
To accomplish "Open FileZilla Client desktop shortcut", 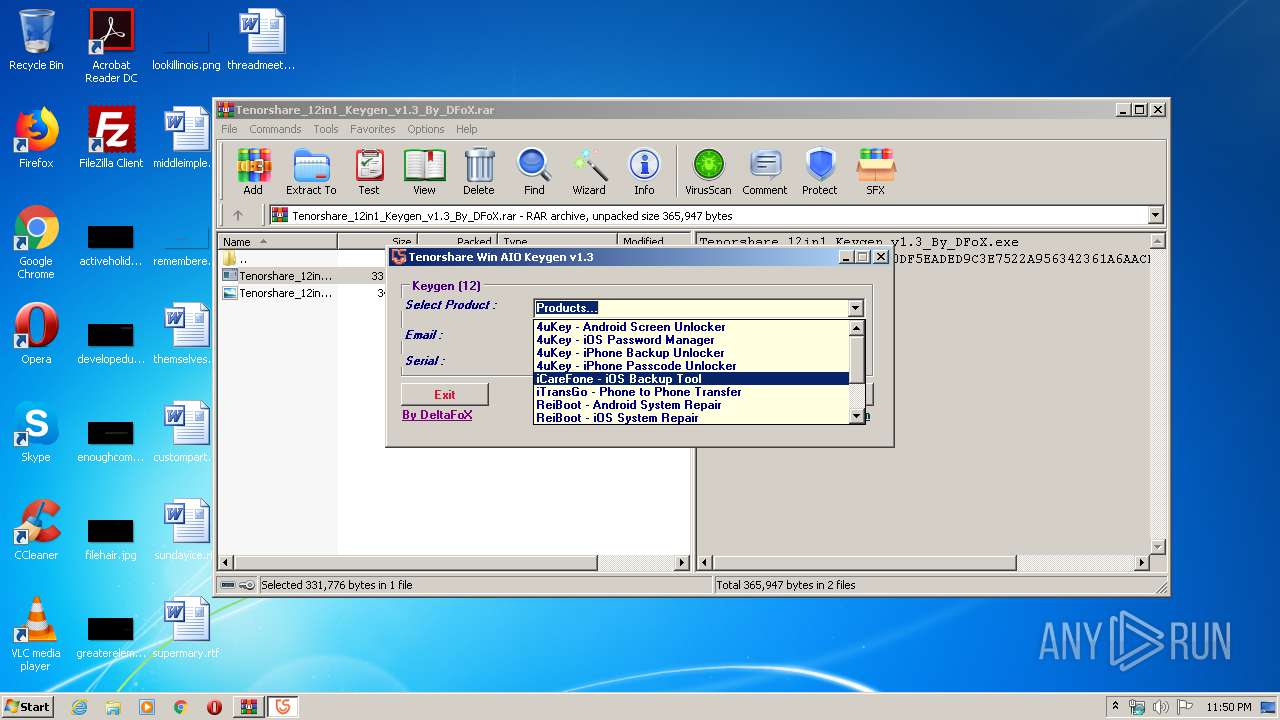I will pyautogui.click(x=111, y=138).
